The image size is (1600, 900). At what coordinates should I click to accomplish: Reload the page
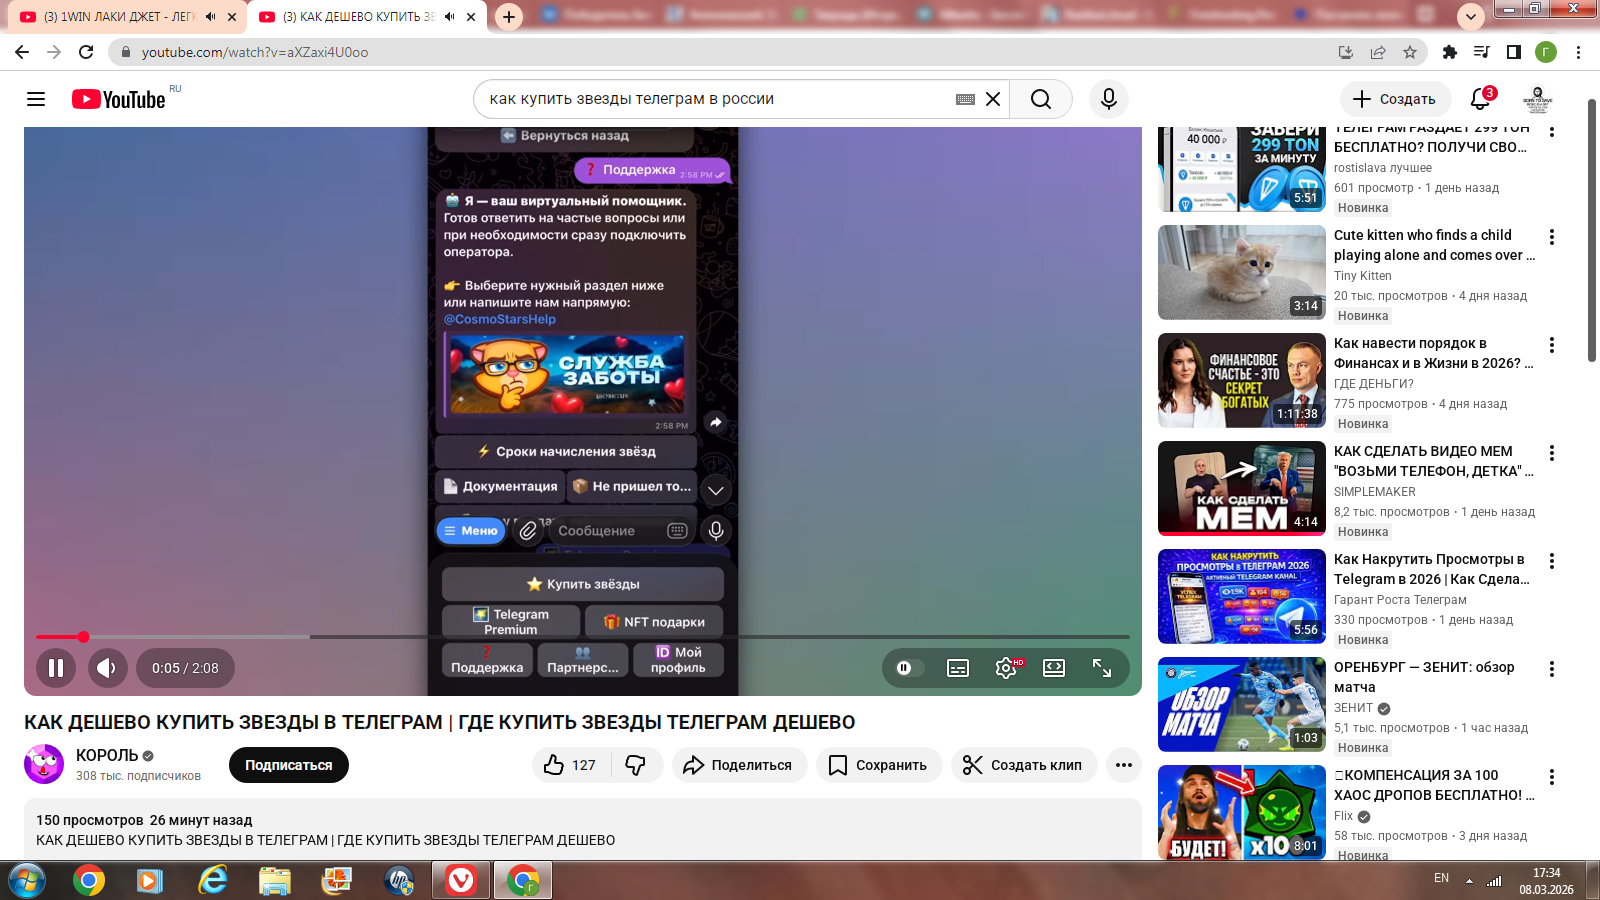(x=86, y=52)
